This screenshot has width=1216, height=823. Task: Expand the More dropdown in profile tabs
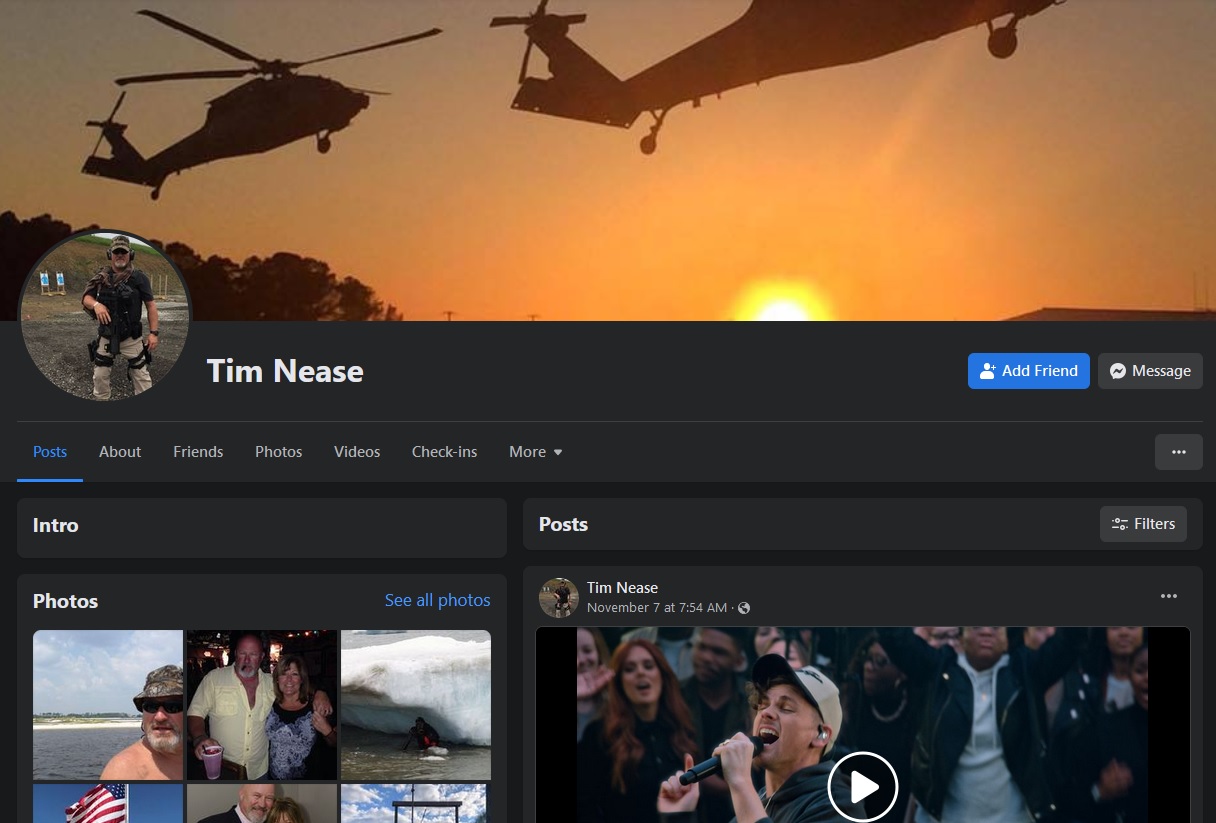[535, 452]
